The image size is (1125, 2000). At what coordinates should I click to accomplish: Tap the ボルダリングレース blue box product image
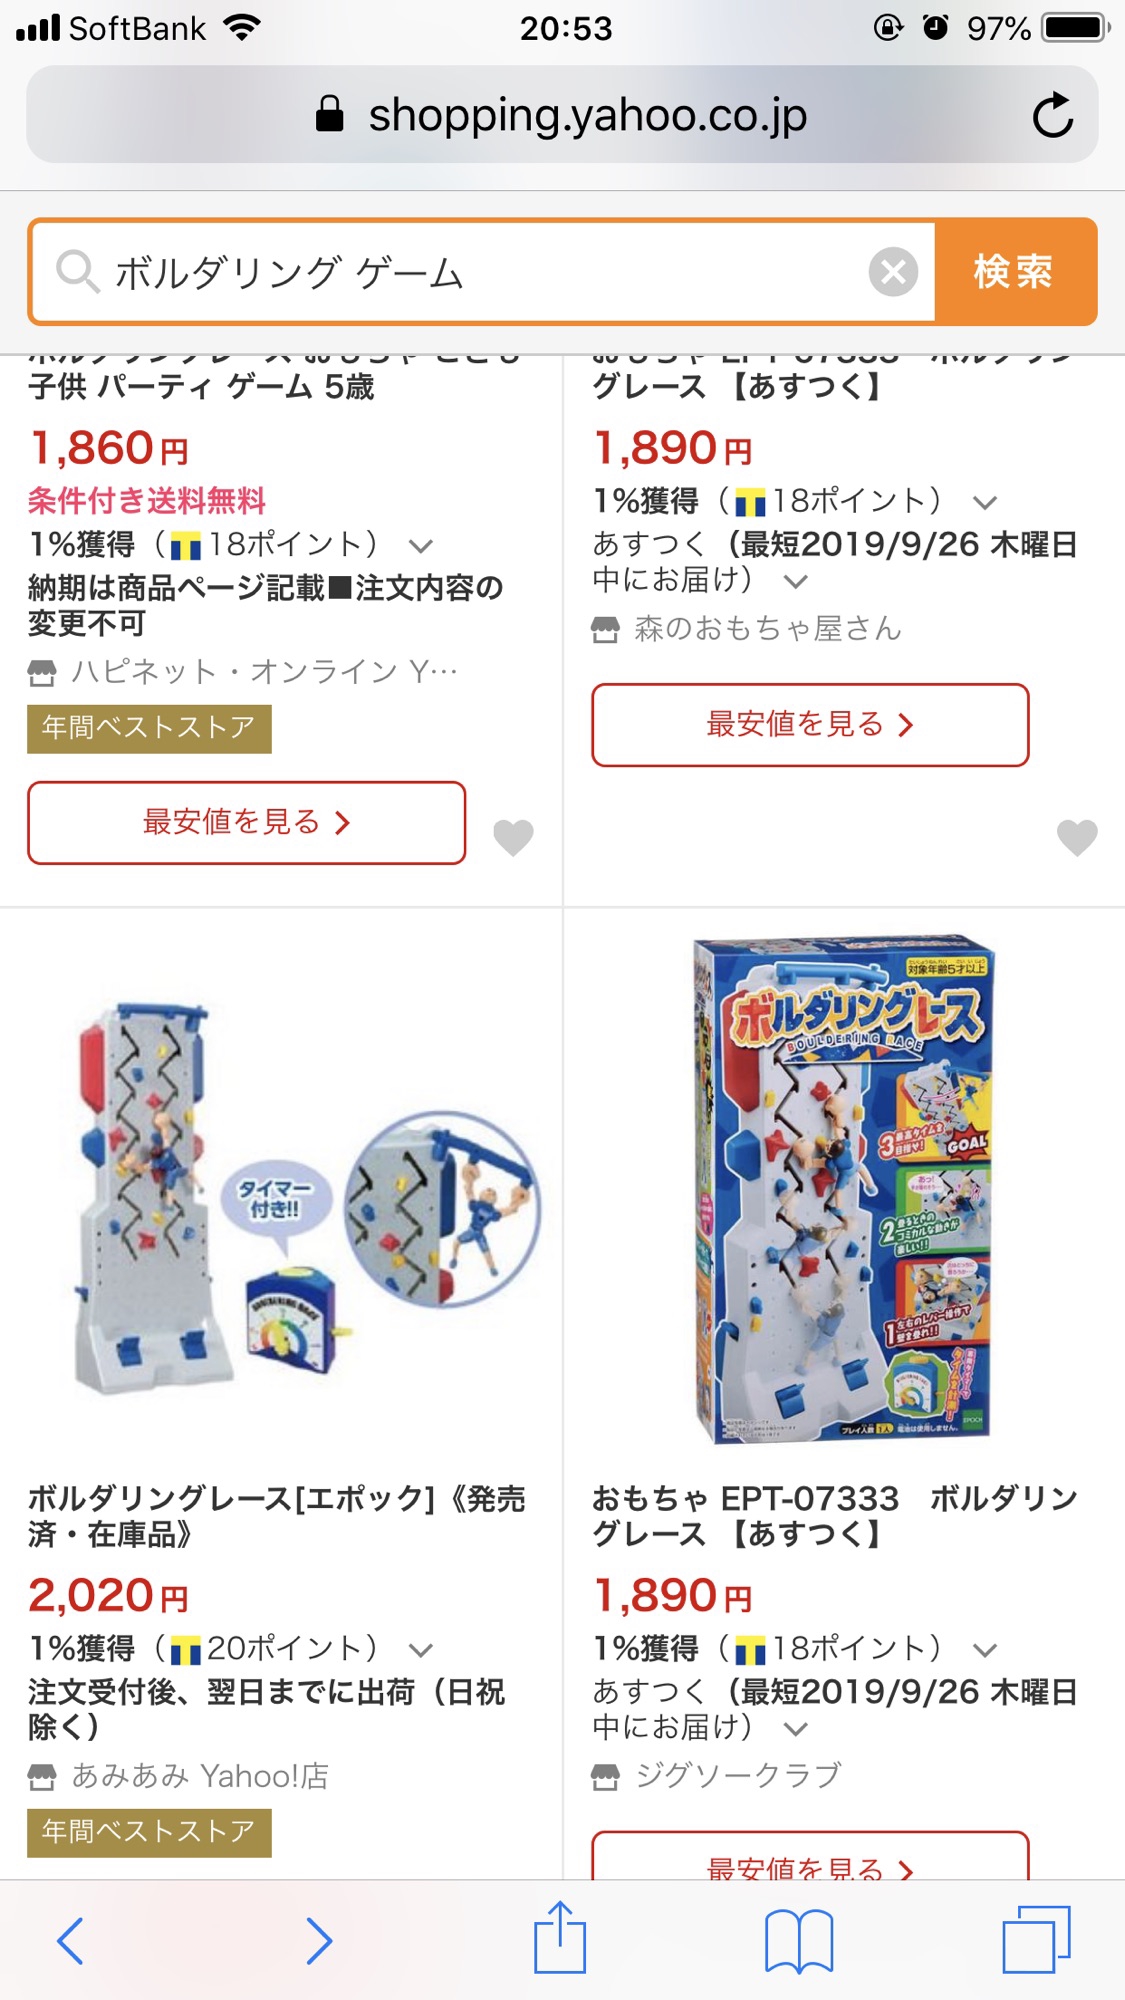pyautogui.click(x=844, y=1190)
